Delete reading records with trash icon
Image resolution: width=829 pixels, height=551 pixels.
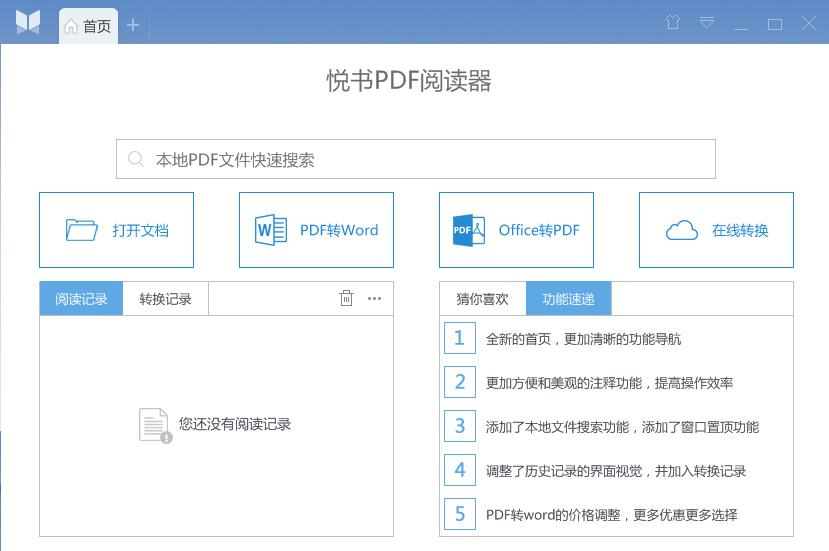pyautogui.click(x=346, y=298)
